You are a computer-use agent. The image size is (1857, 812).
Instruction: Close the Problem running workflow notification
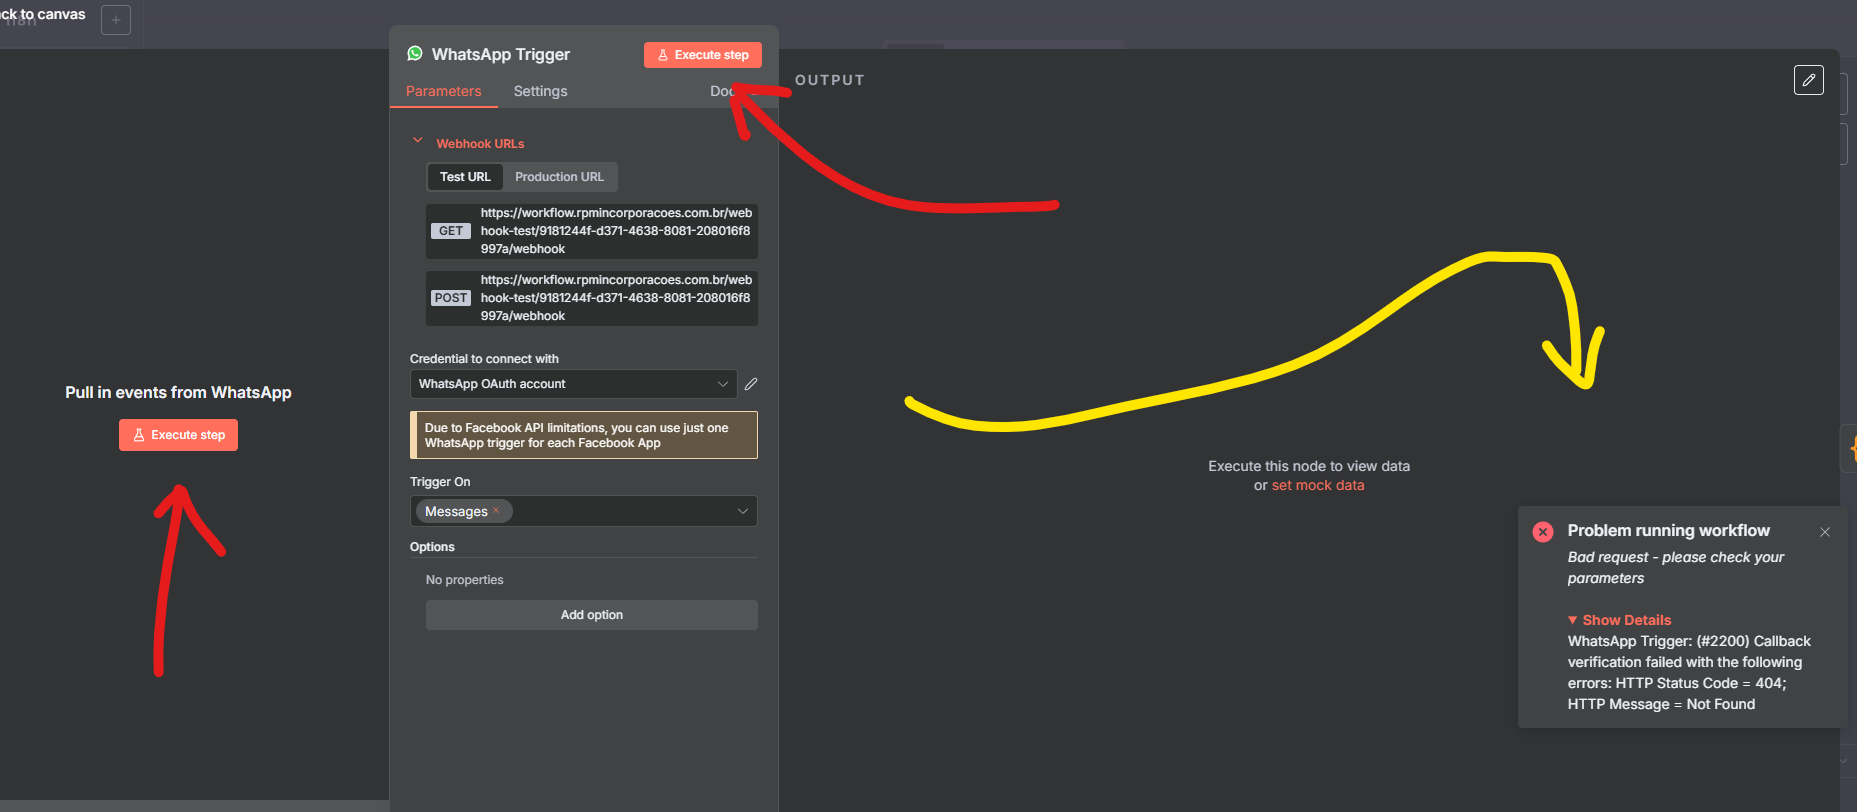click(1825, 532)
